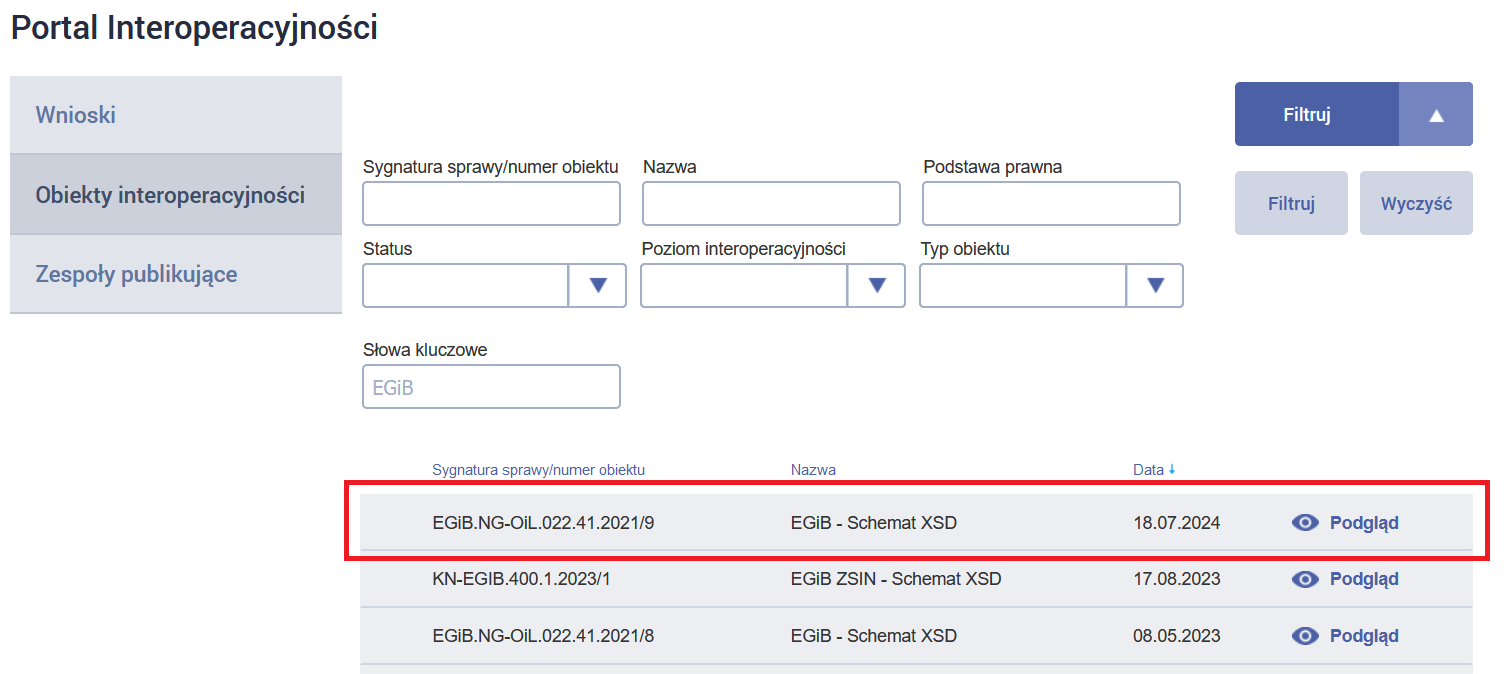Open the Status dropdown arrow
Screen dimensions: 1504x674
(x=598, y=286)
